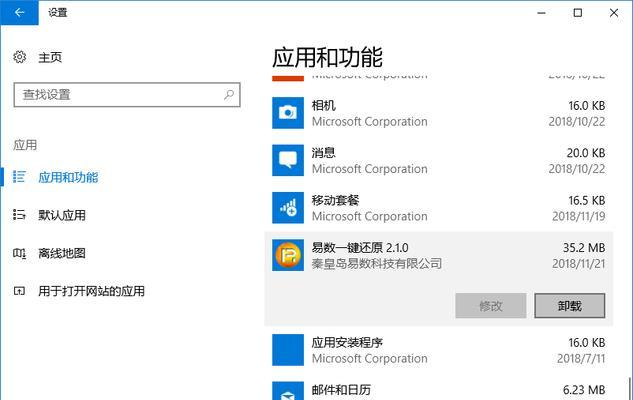Image resolution: width=633 pixels, height=400 pixels.
Task: Click the 20.0 KB size value
Action: coord(586,153)
